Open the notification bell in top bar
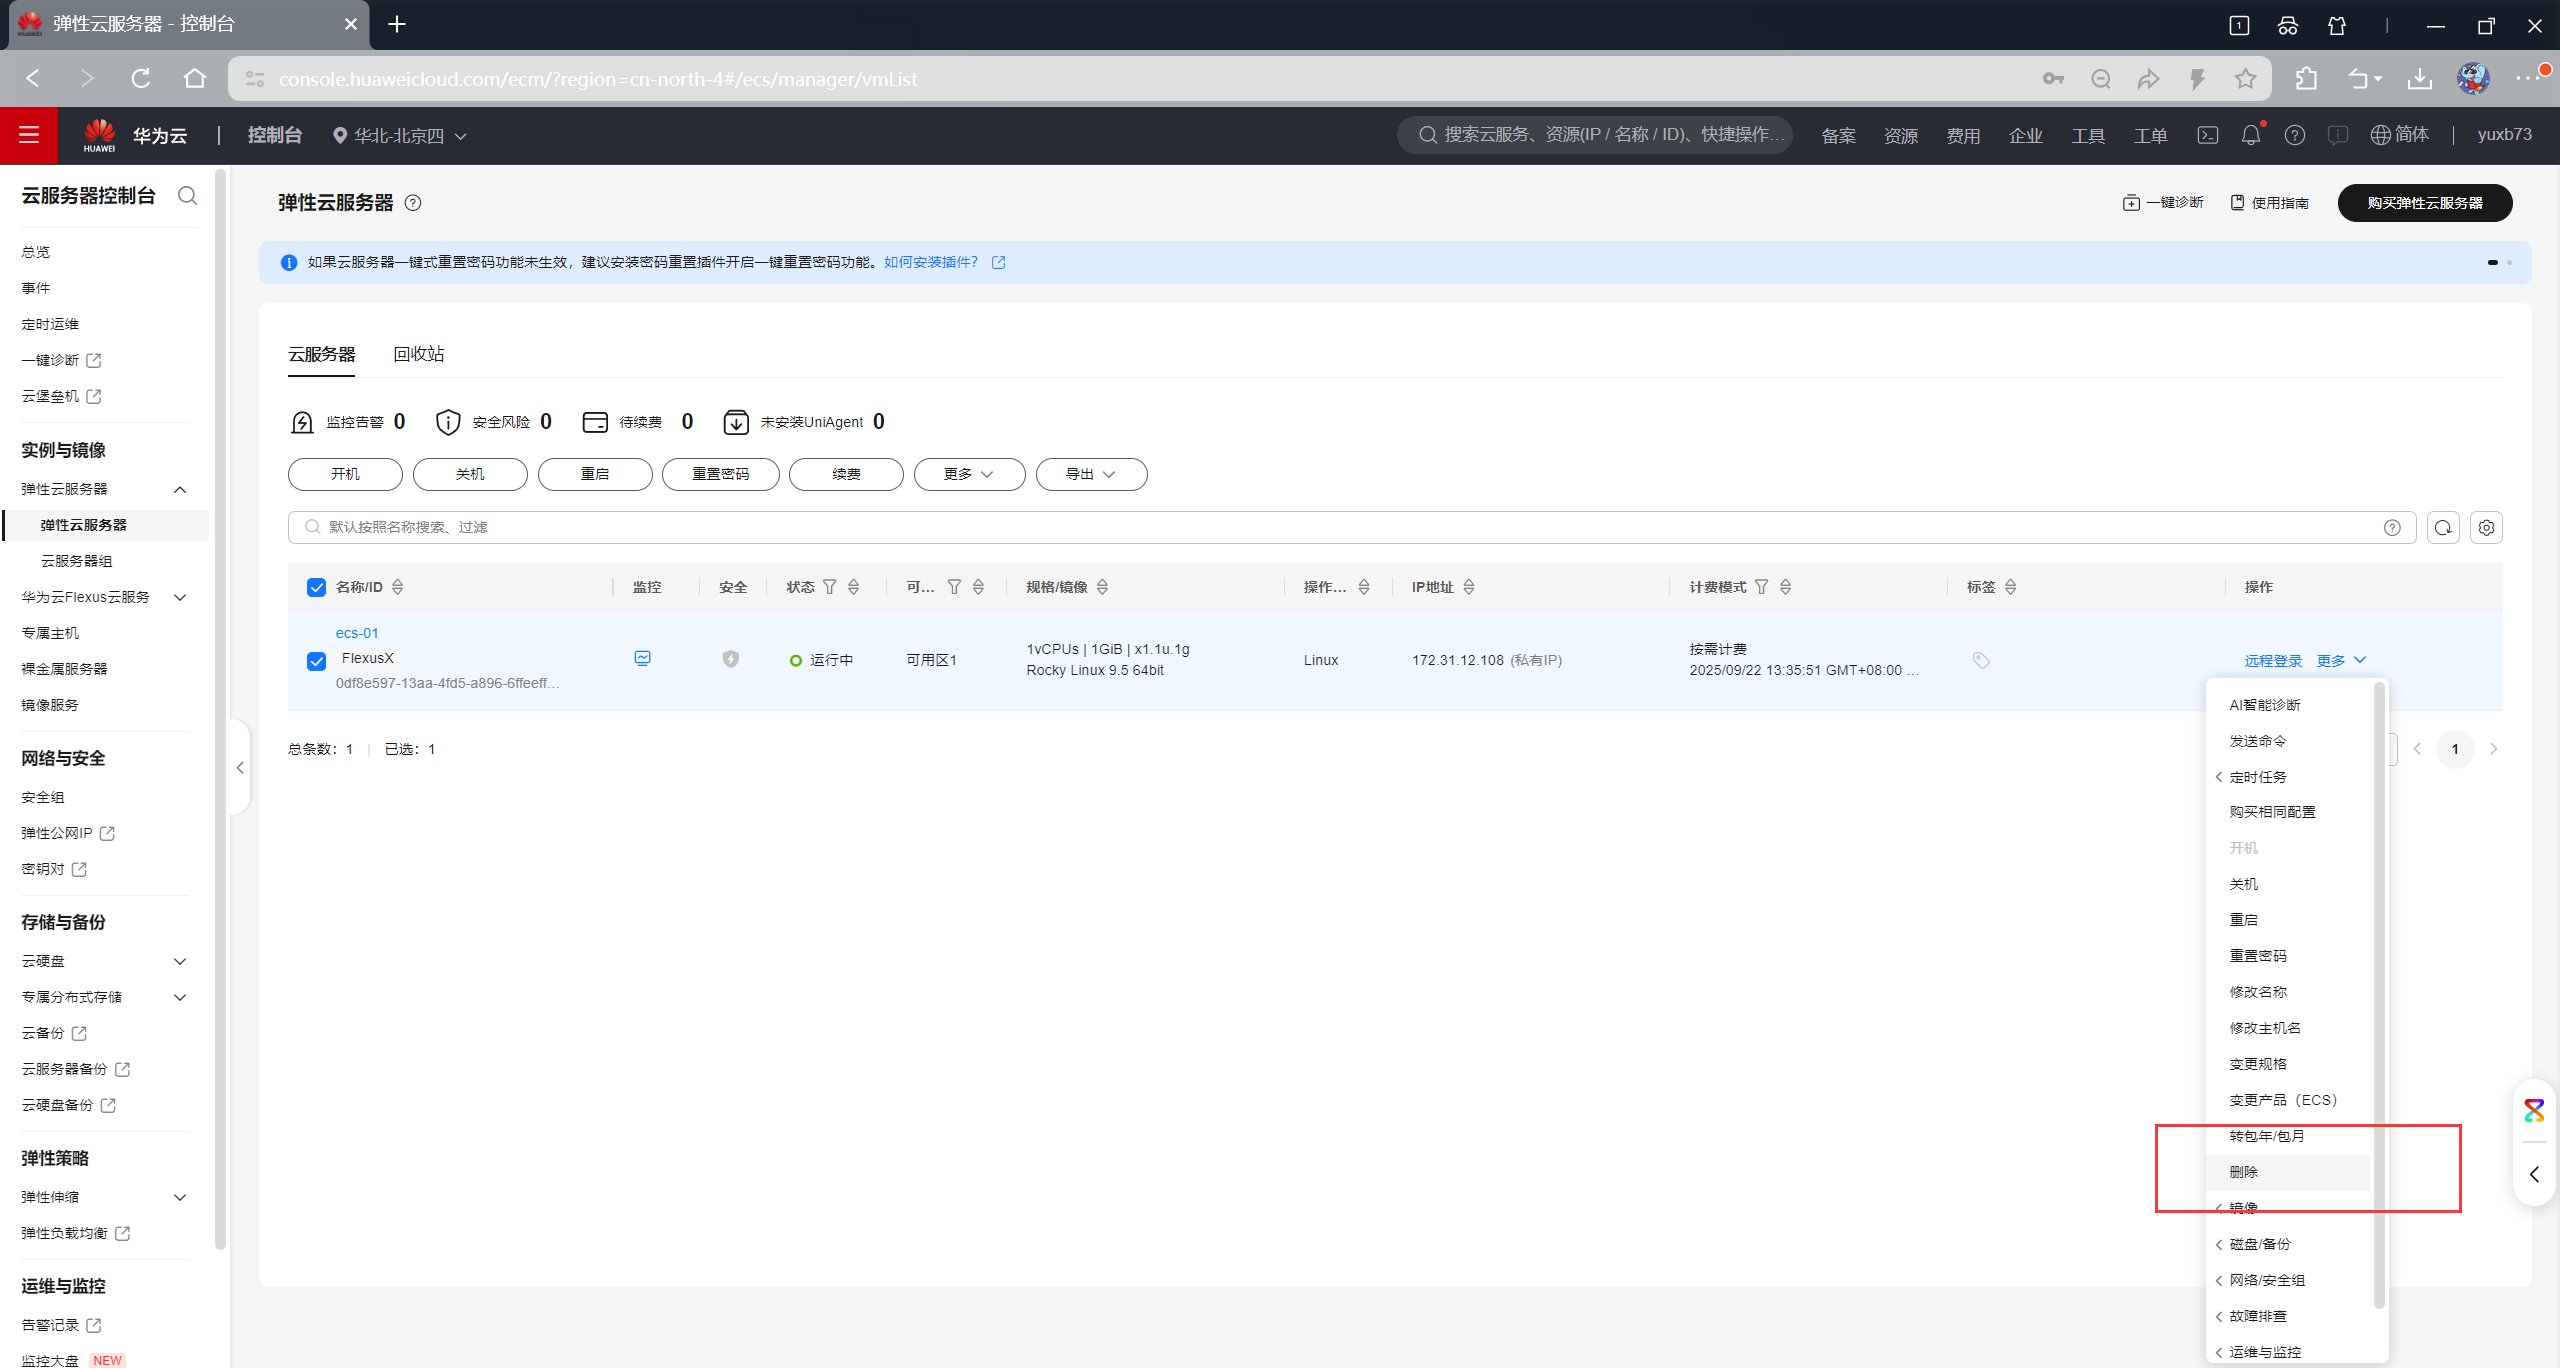The image size is (2560, 1368). click(x=2250, y=135)
